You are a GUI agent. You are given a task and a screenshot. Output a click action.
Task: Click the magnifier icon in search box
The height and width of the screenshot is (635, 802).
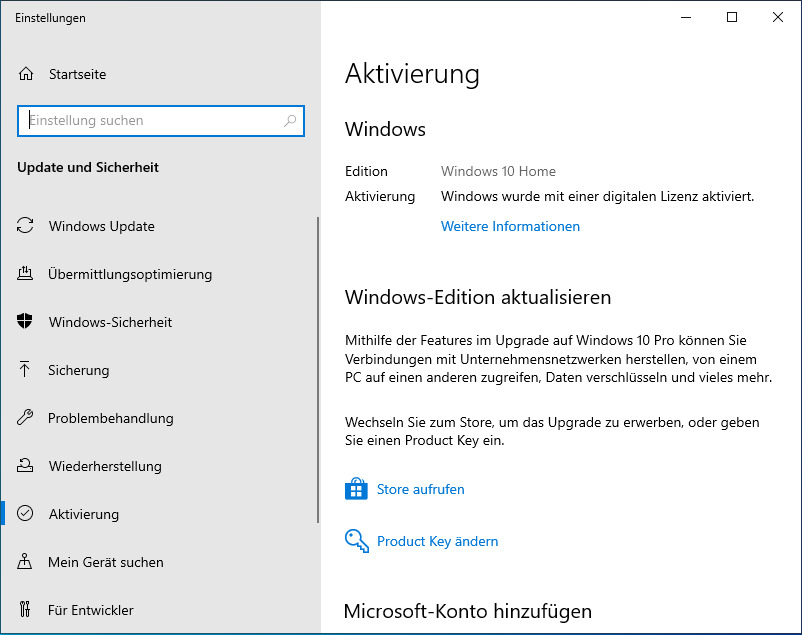290,121
